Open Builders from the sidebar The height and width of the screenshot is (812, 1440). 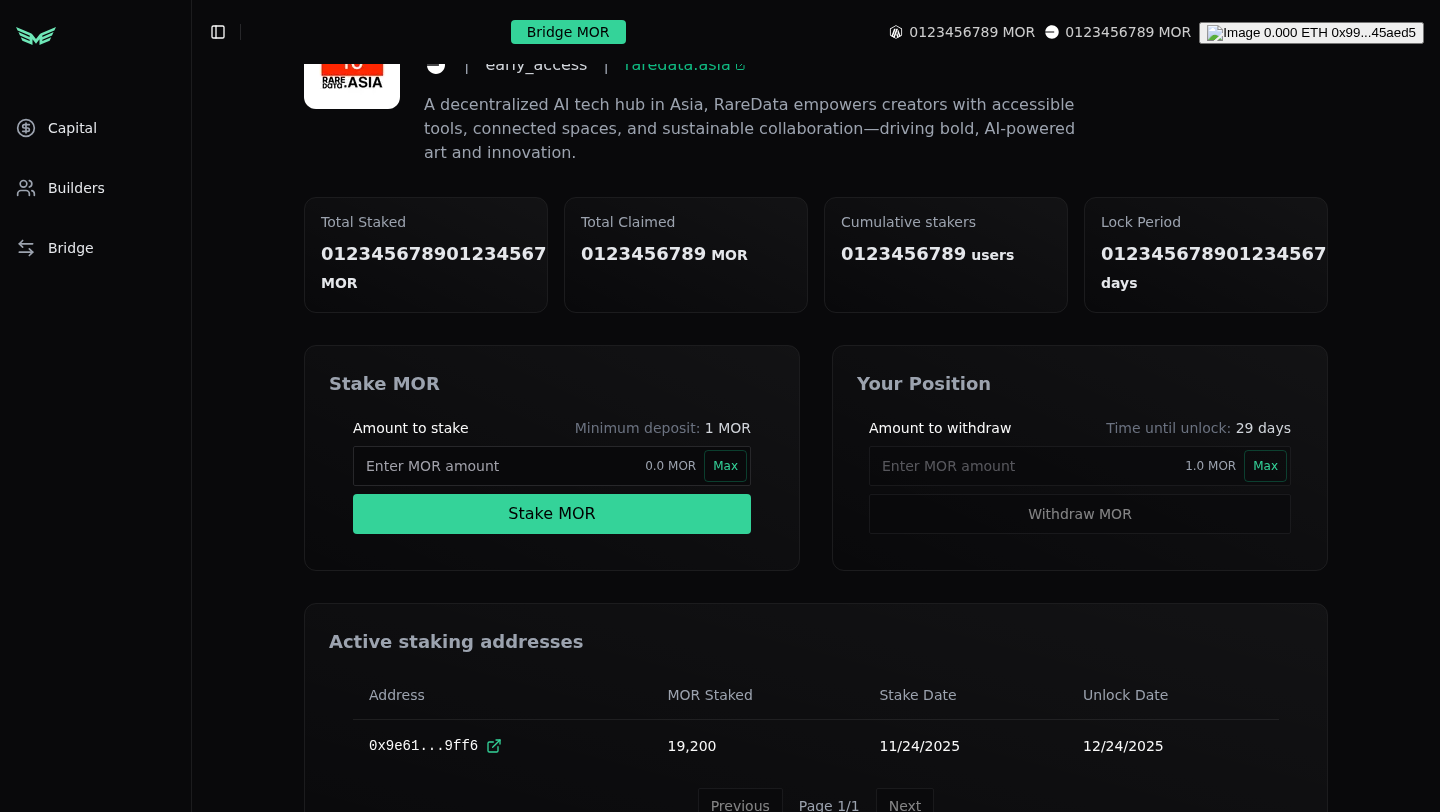tap(76, 188)
